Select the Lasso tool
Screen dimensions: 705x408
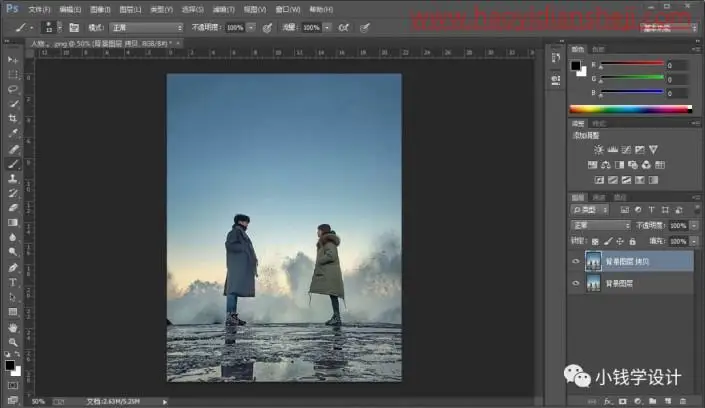pos(13,89)
